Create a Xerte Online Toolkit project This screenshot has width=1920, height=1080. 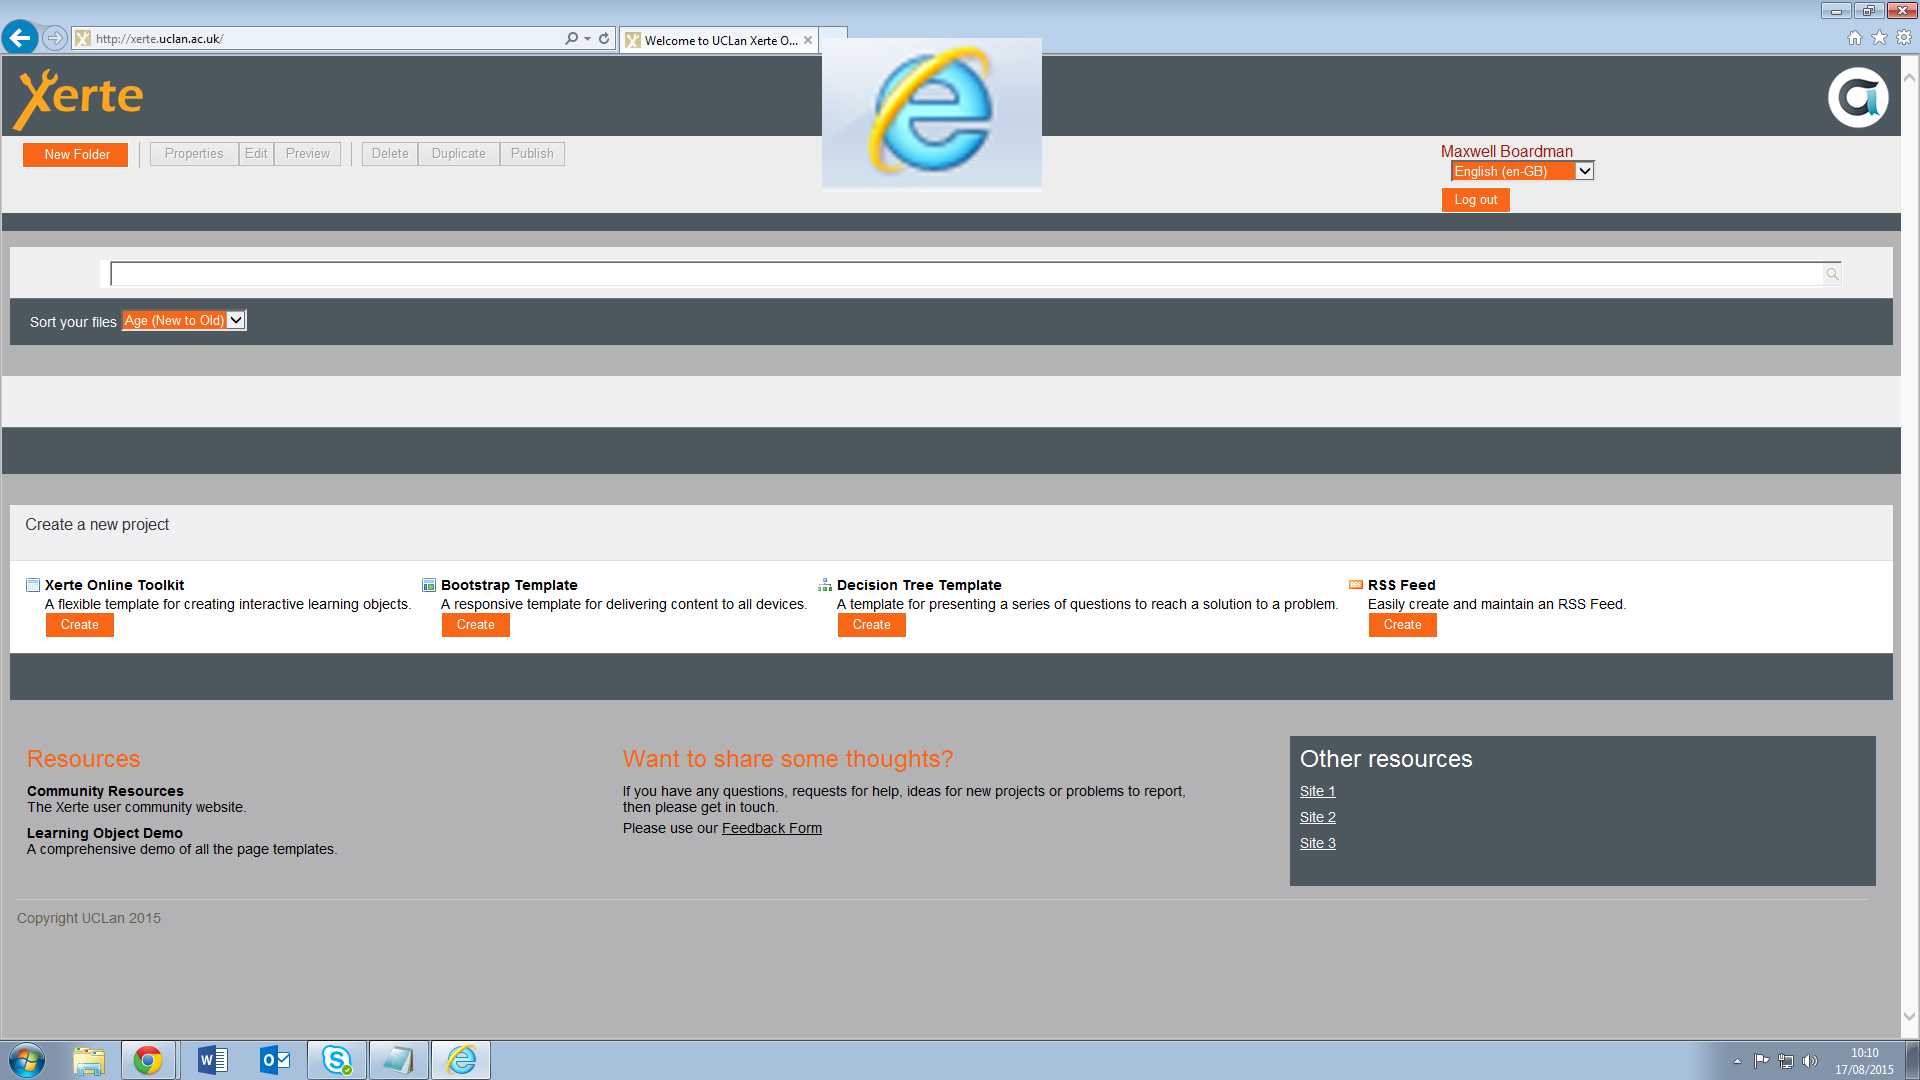80,625
